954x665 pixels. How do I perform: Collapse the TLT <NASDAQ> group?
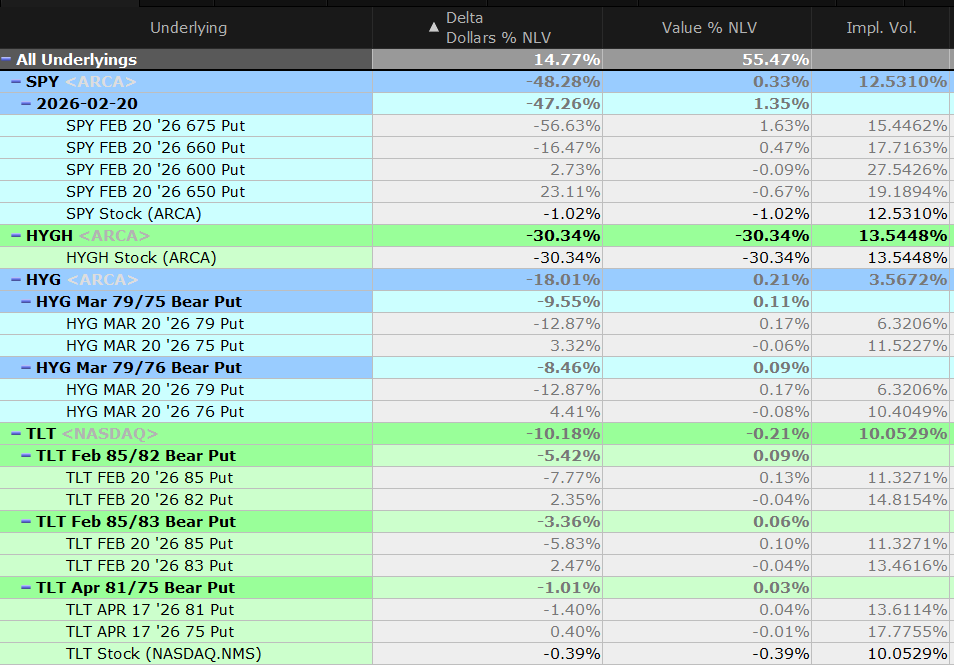[x=16, y=433]
